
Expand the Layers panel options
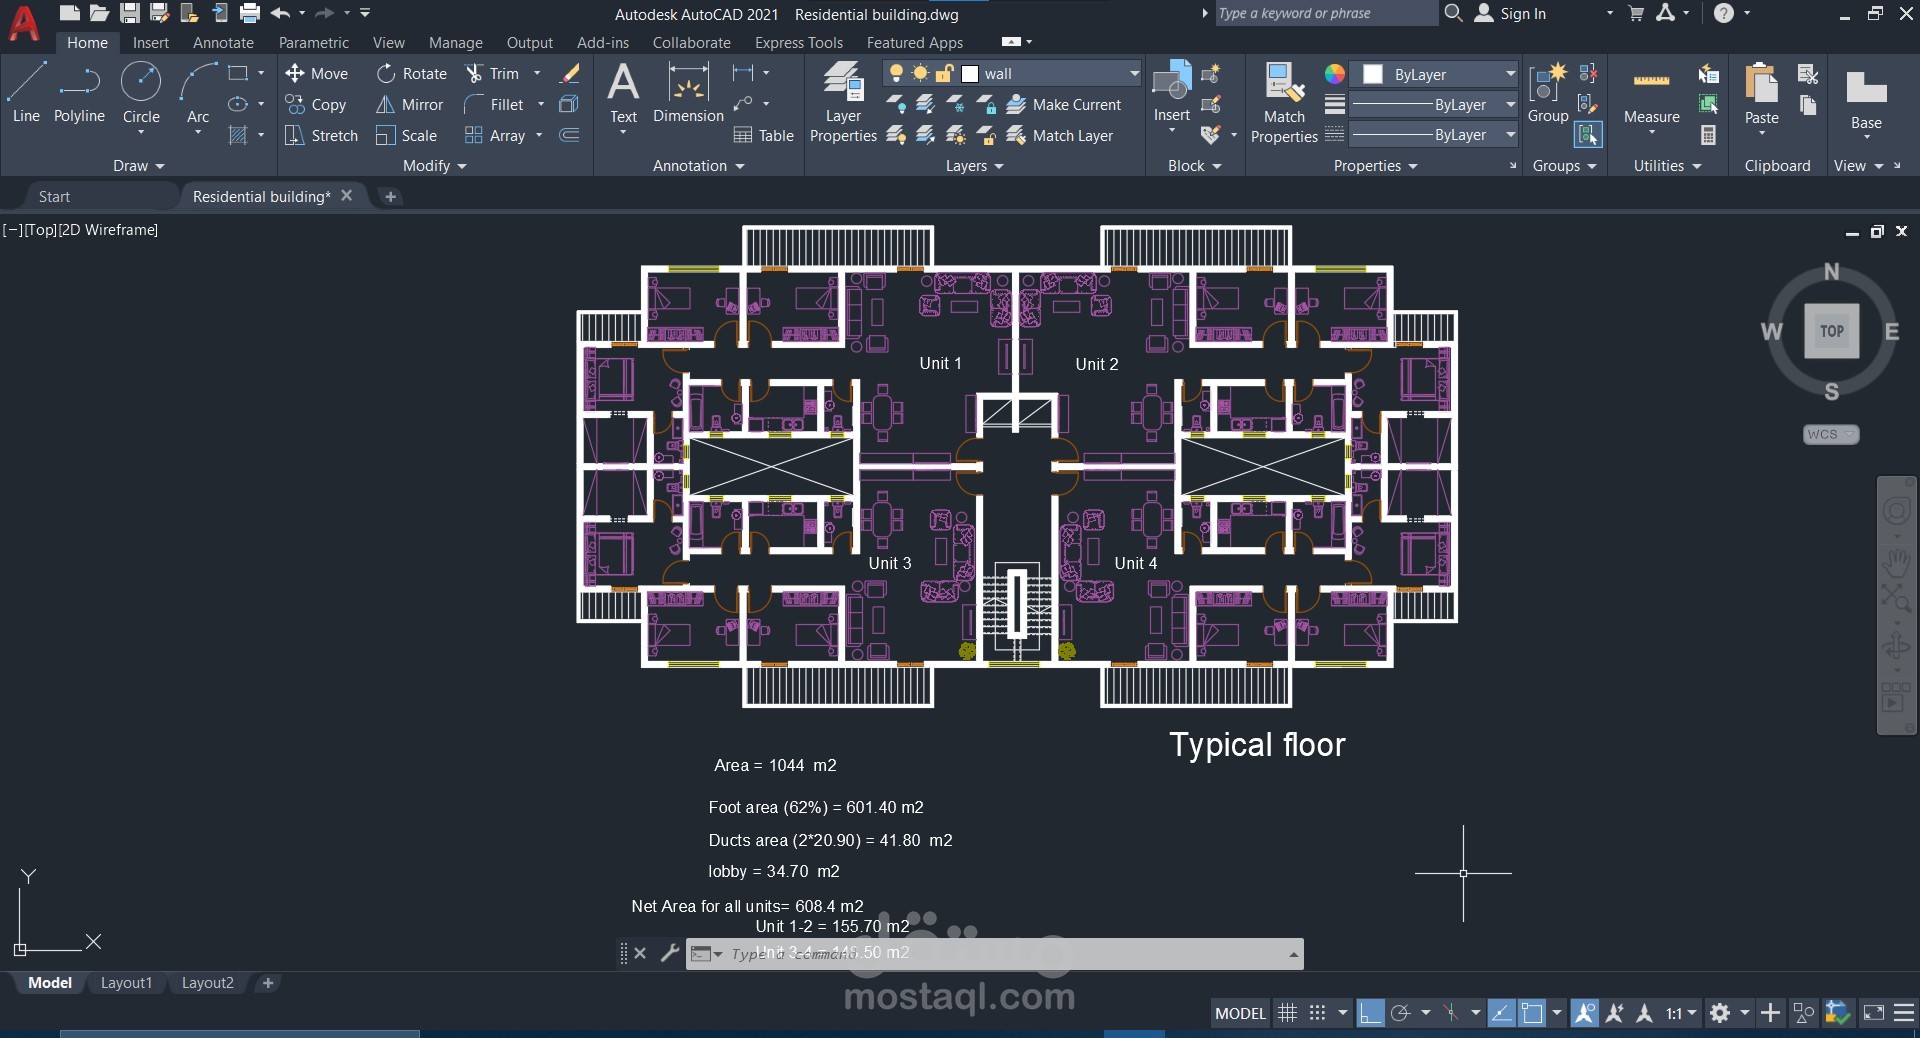[974, 165]
